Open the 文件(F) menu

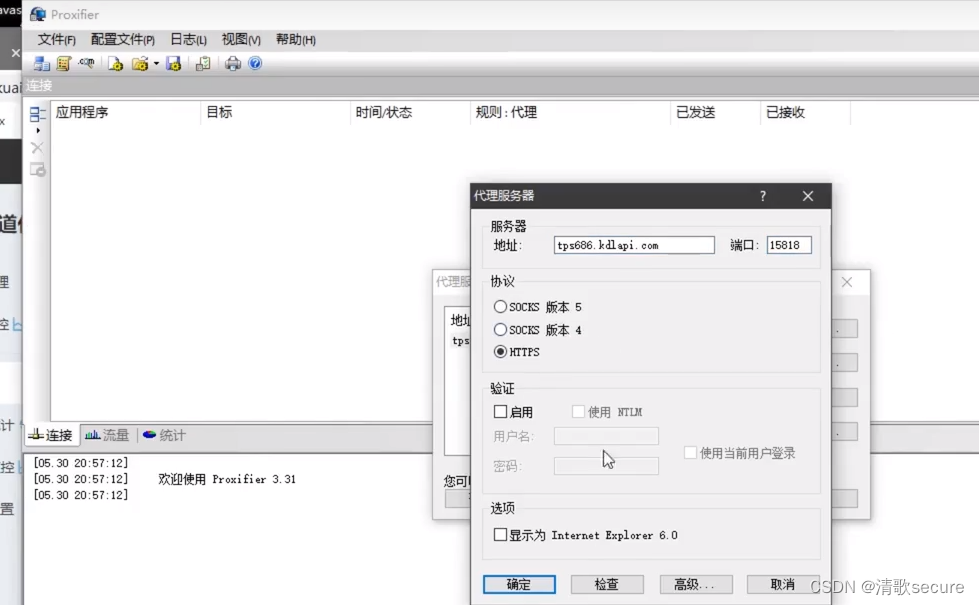[56, 39]
